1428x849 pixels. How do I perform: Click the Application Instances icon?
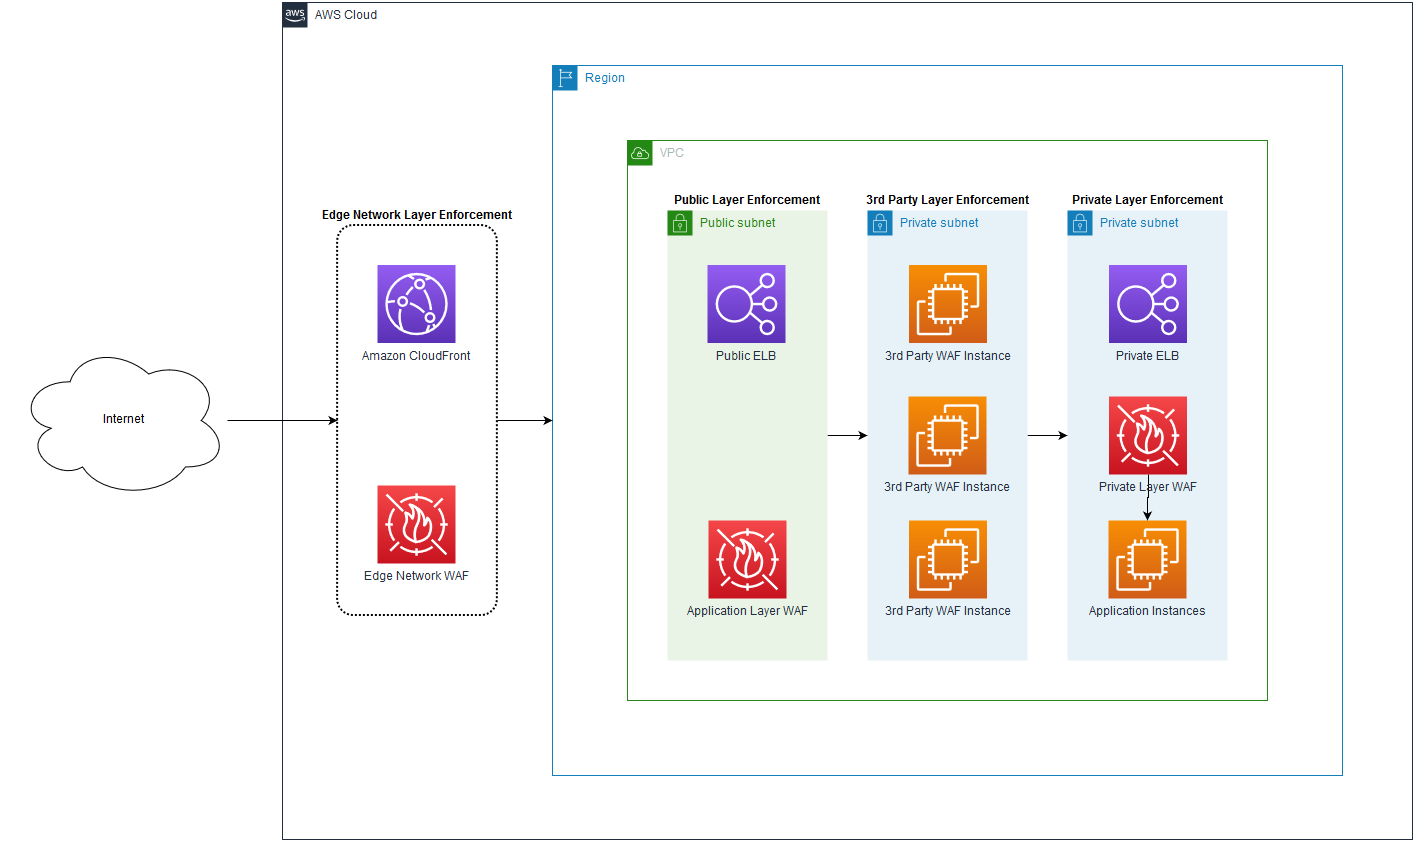pyautogui.click(x=1147, y=559)
